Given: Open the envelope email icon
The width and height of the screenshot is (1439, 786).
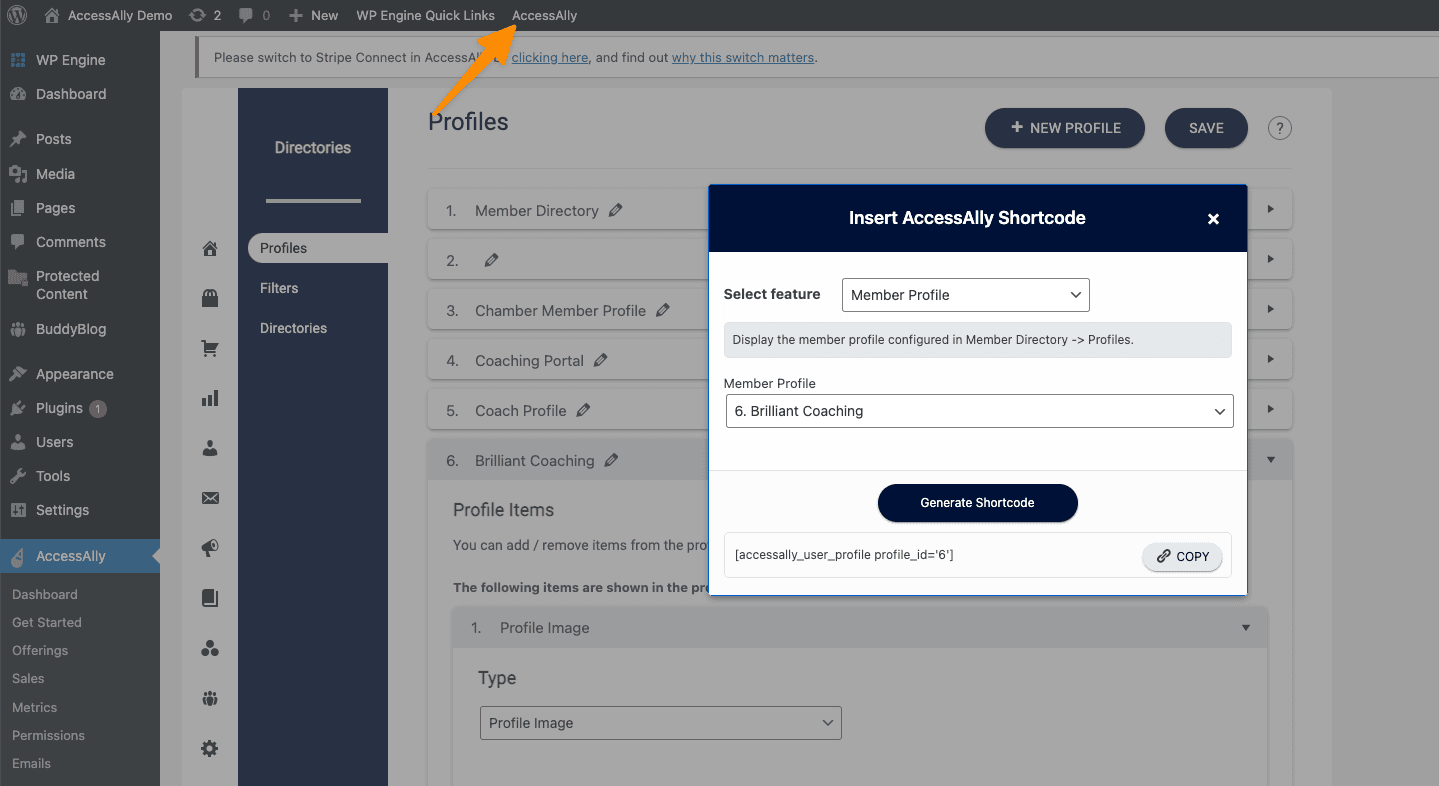Looking at the screenshot, I should pyautogui.click(x=210, y=498).
